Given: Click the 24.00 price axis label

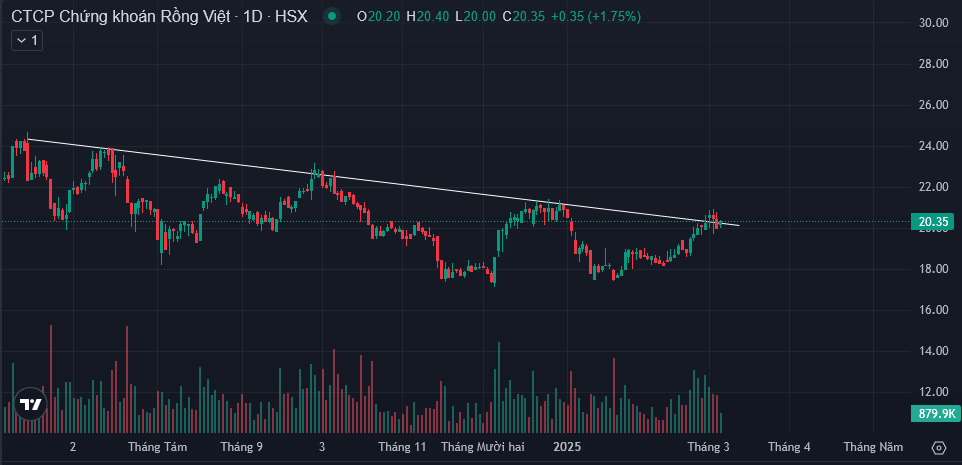Looking at the screenshot, I should coord(933,146).
